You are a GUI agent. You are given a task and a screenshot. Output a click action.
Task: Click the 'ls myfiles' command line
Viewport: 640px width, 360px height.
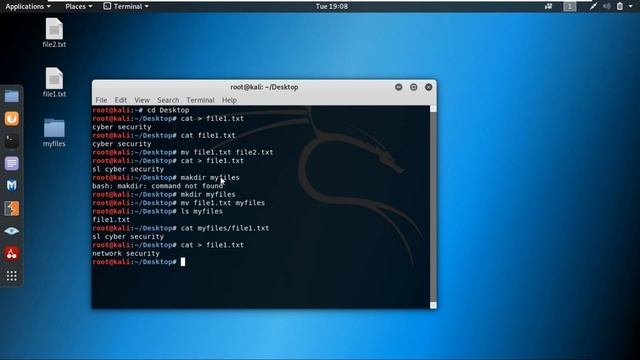[x=202, y=211]
